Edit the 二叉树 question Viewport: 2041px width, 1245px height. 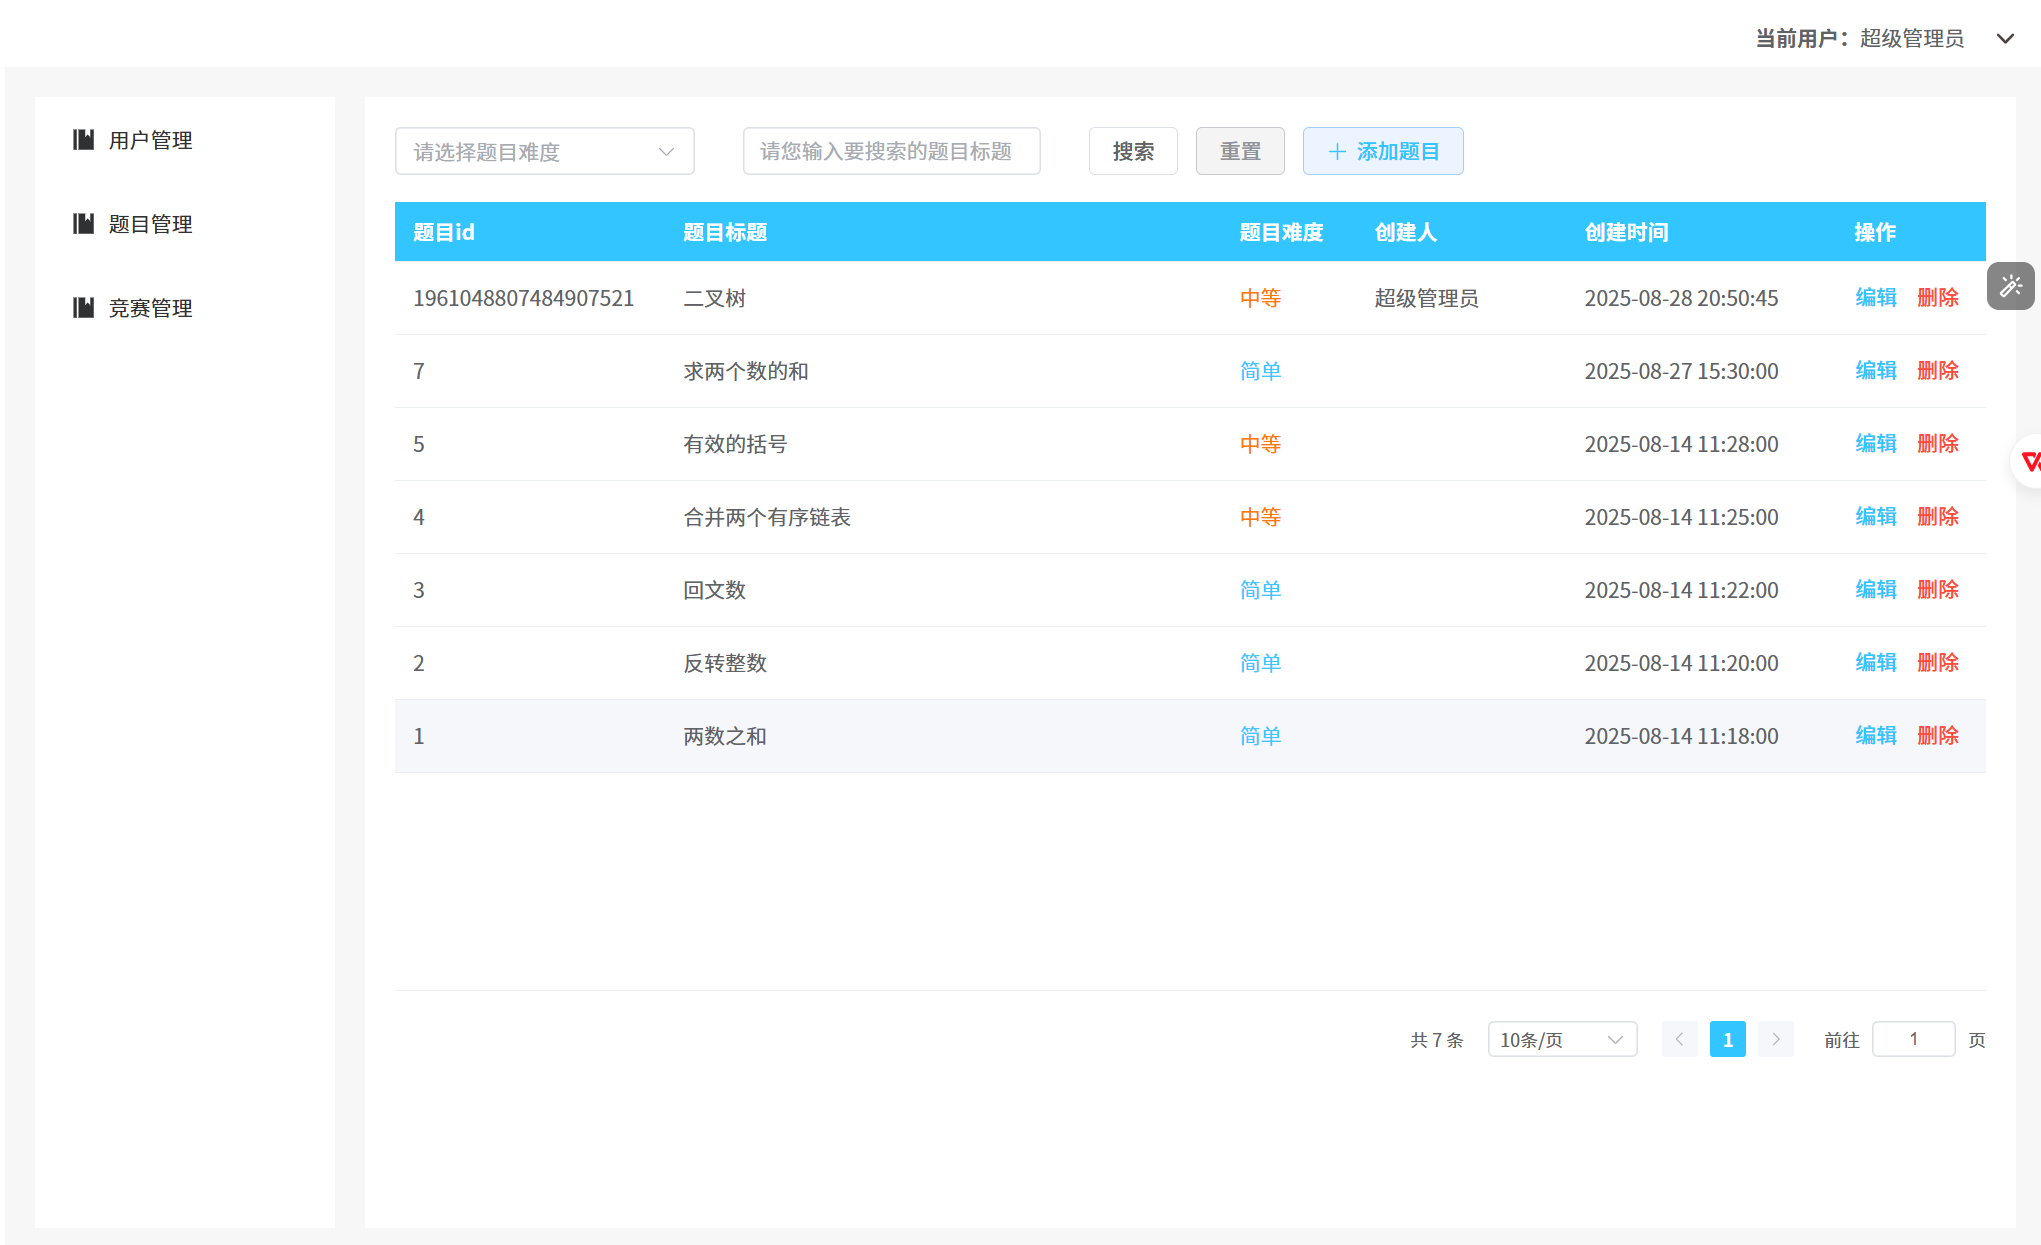(1875, 298)
